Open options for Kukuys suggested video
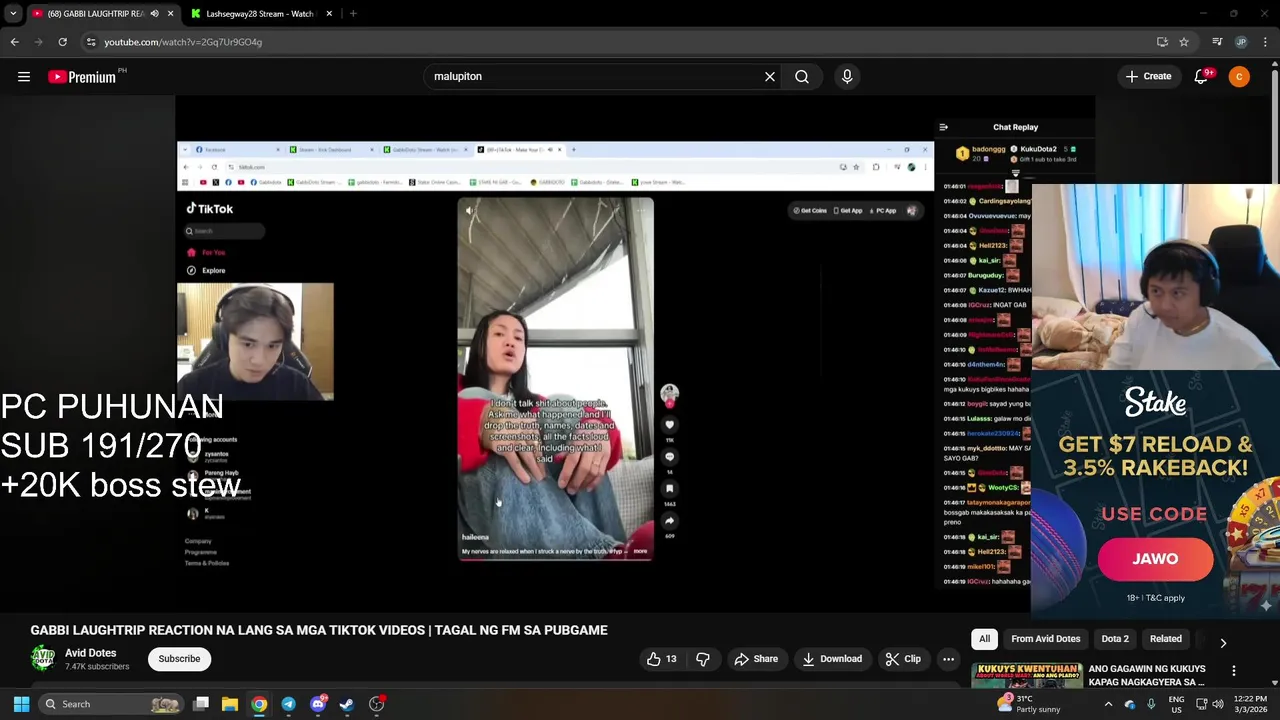 (1234, 671)
